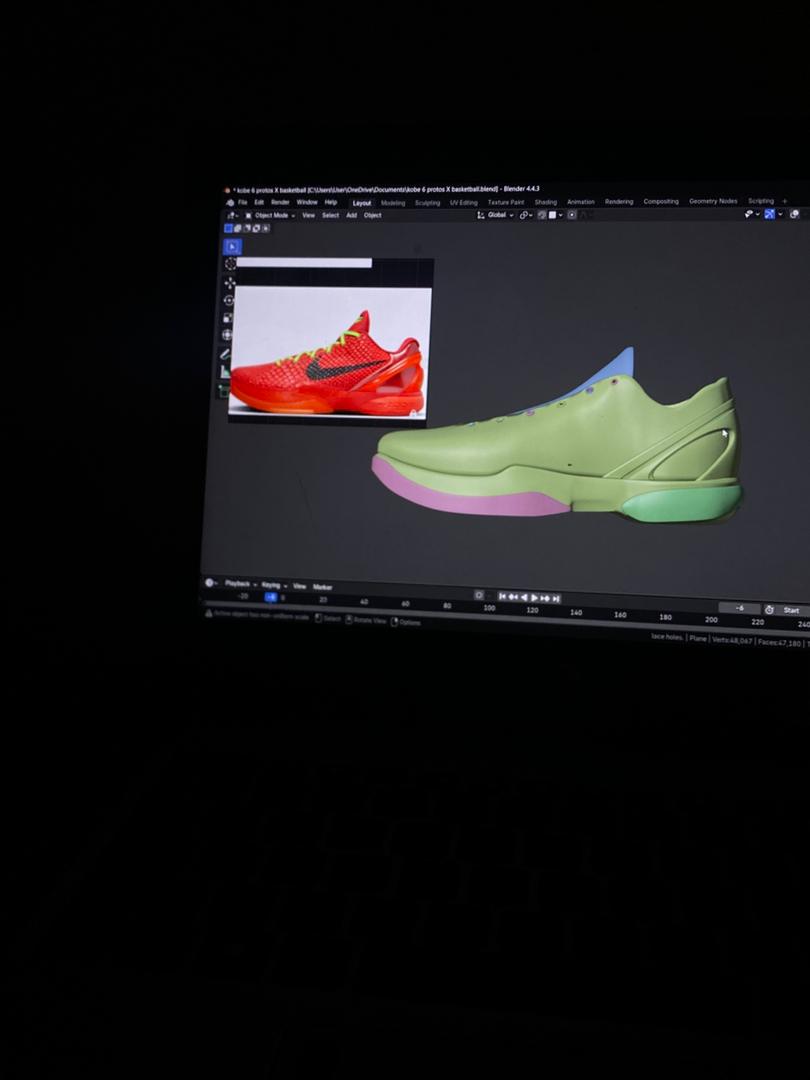Choose the Extend selection mode icon
Image resolution: width=810 pixels, height=1080 pixels.
click(238, 228)
